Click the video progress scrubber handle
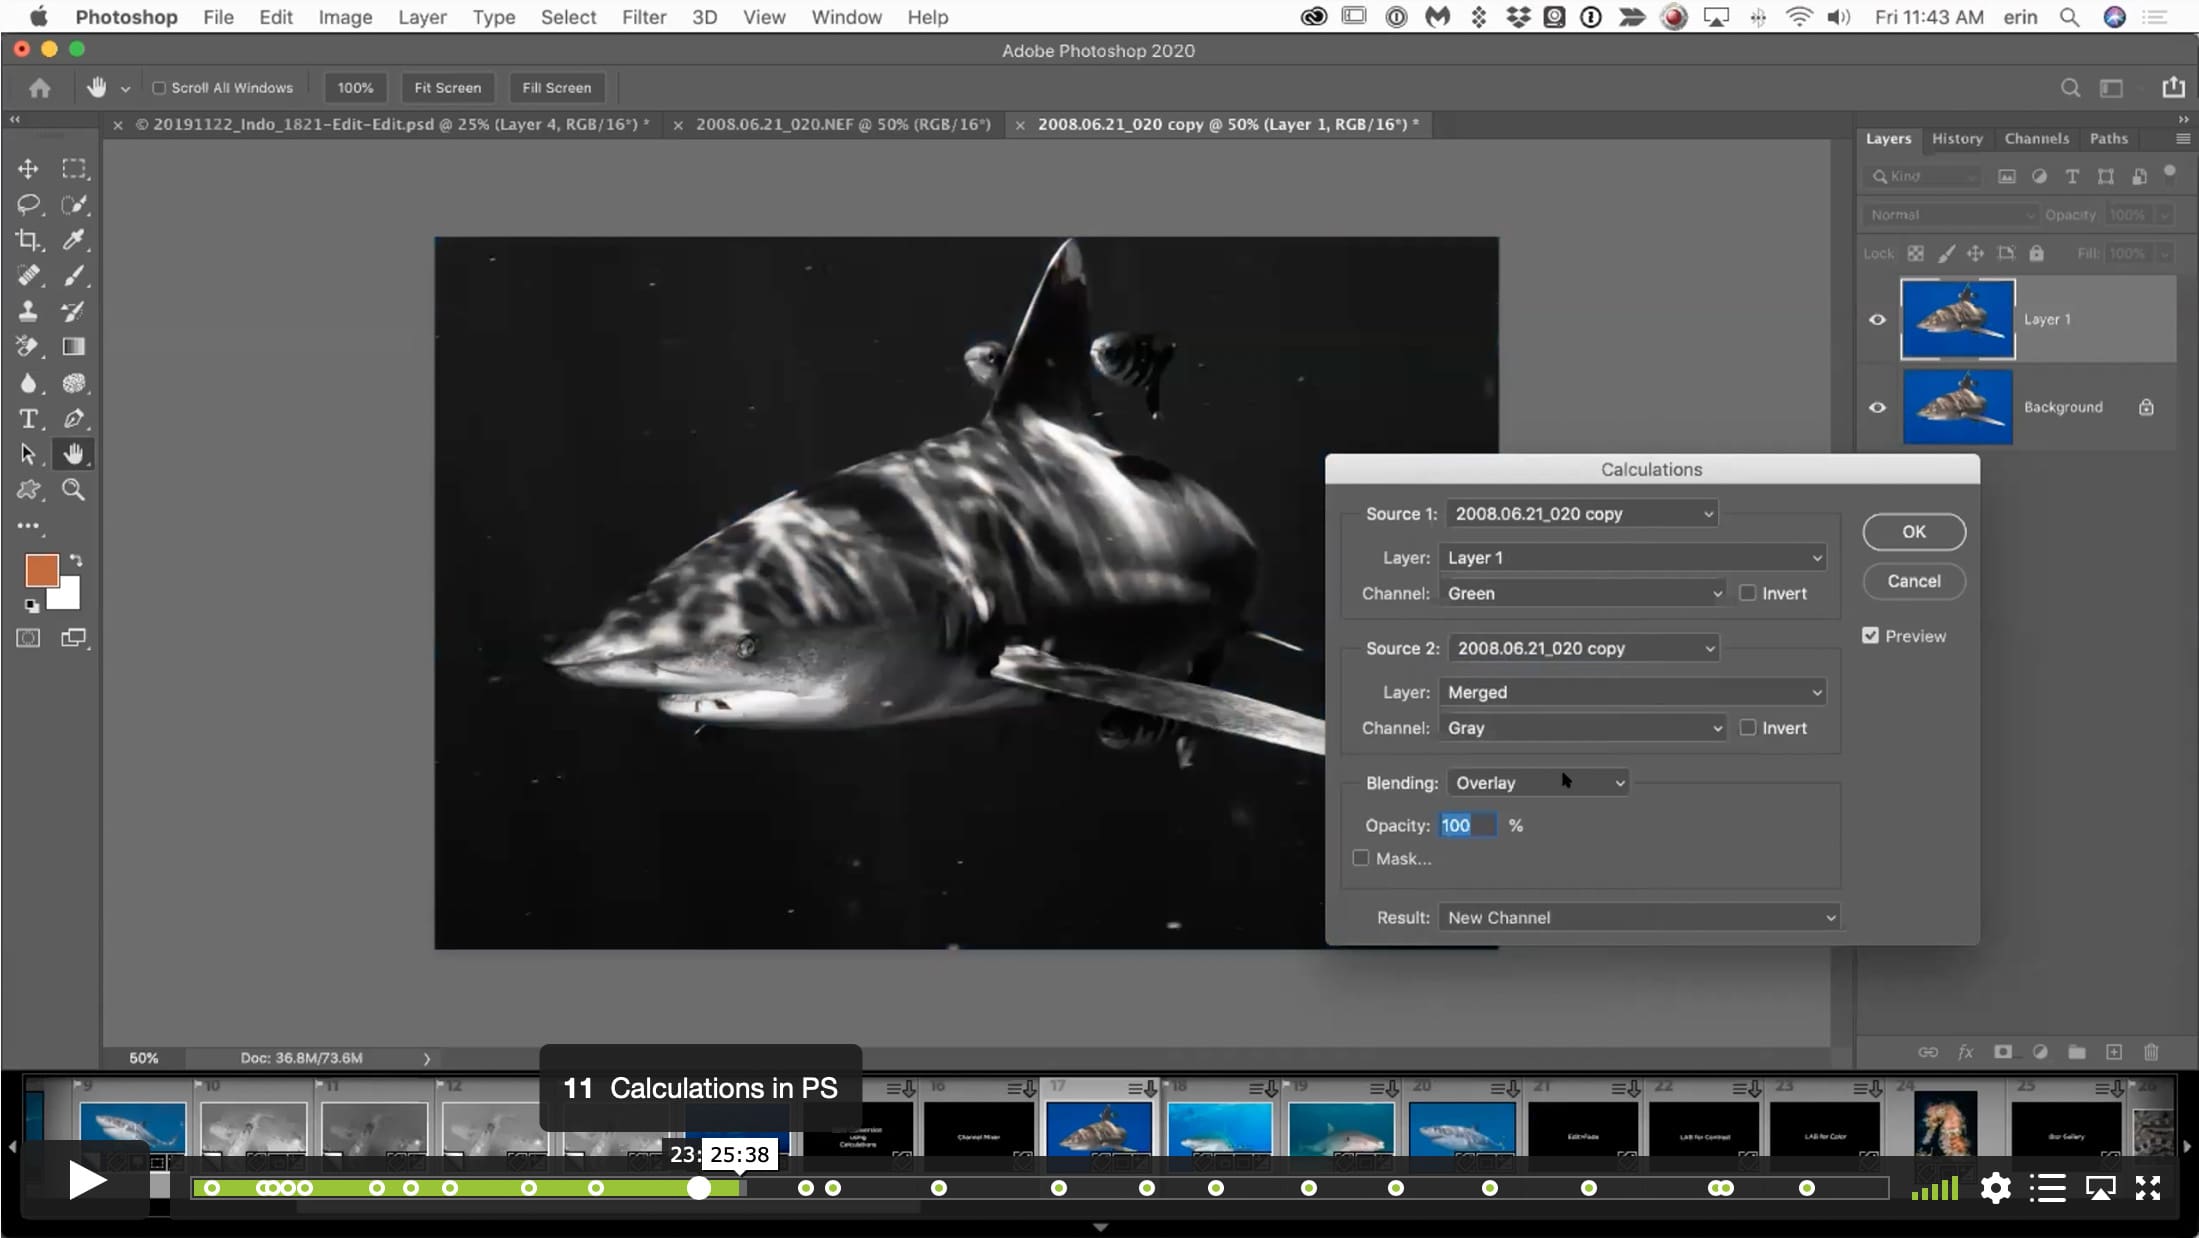This screenshot has width=2199, height=1238. [x=699, y=1188]
